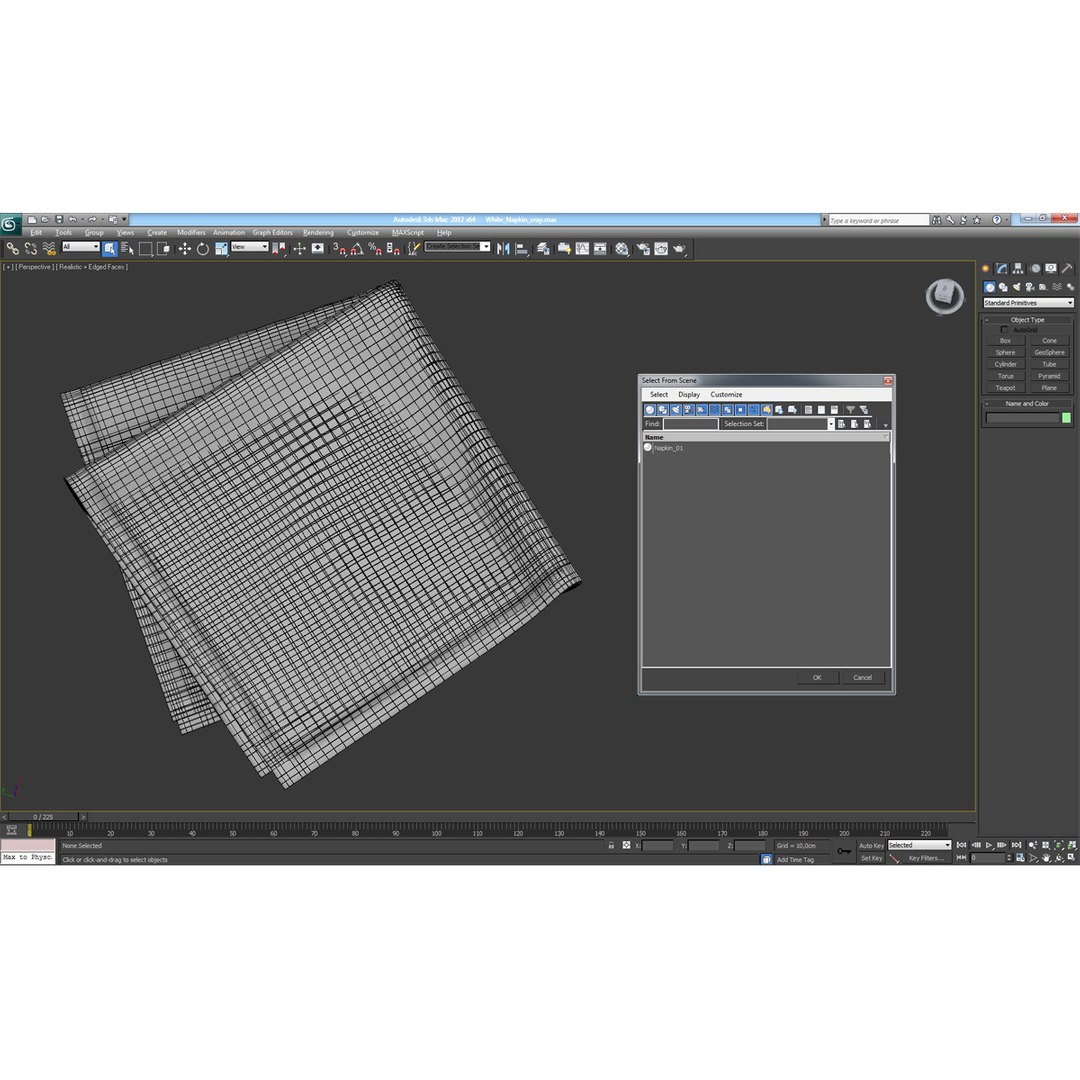This screenshot has width=1080, height=1080.
Task: Click the Align tool icon
Action: [521, 249]
